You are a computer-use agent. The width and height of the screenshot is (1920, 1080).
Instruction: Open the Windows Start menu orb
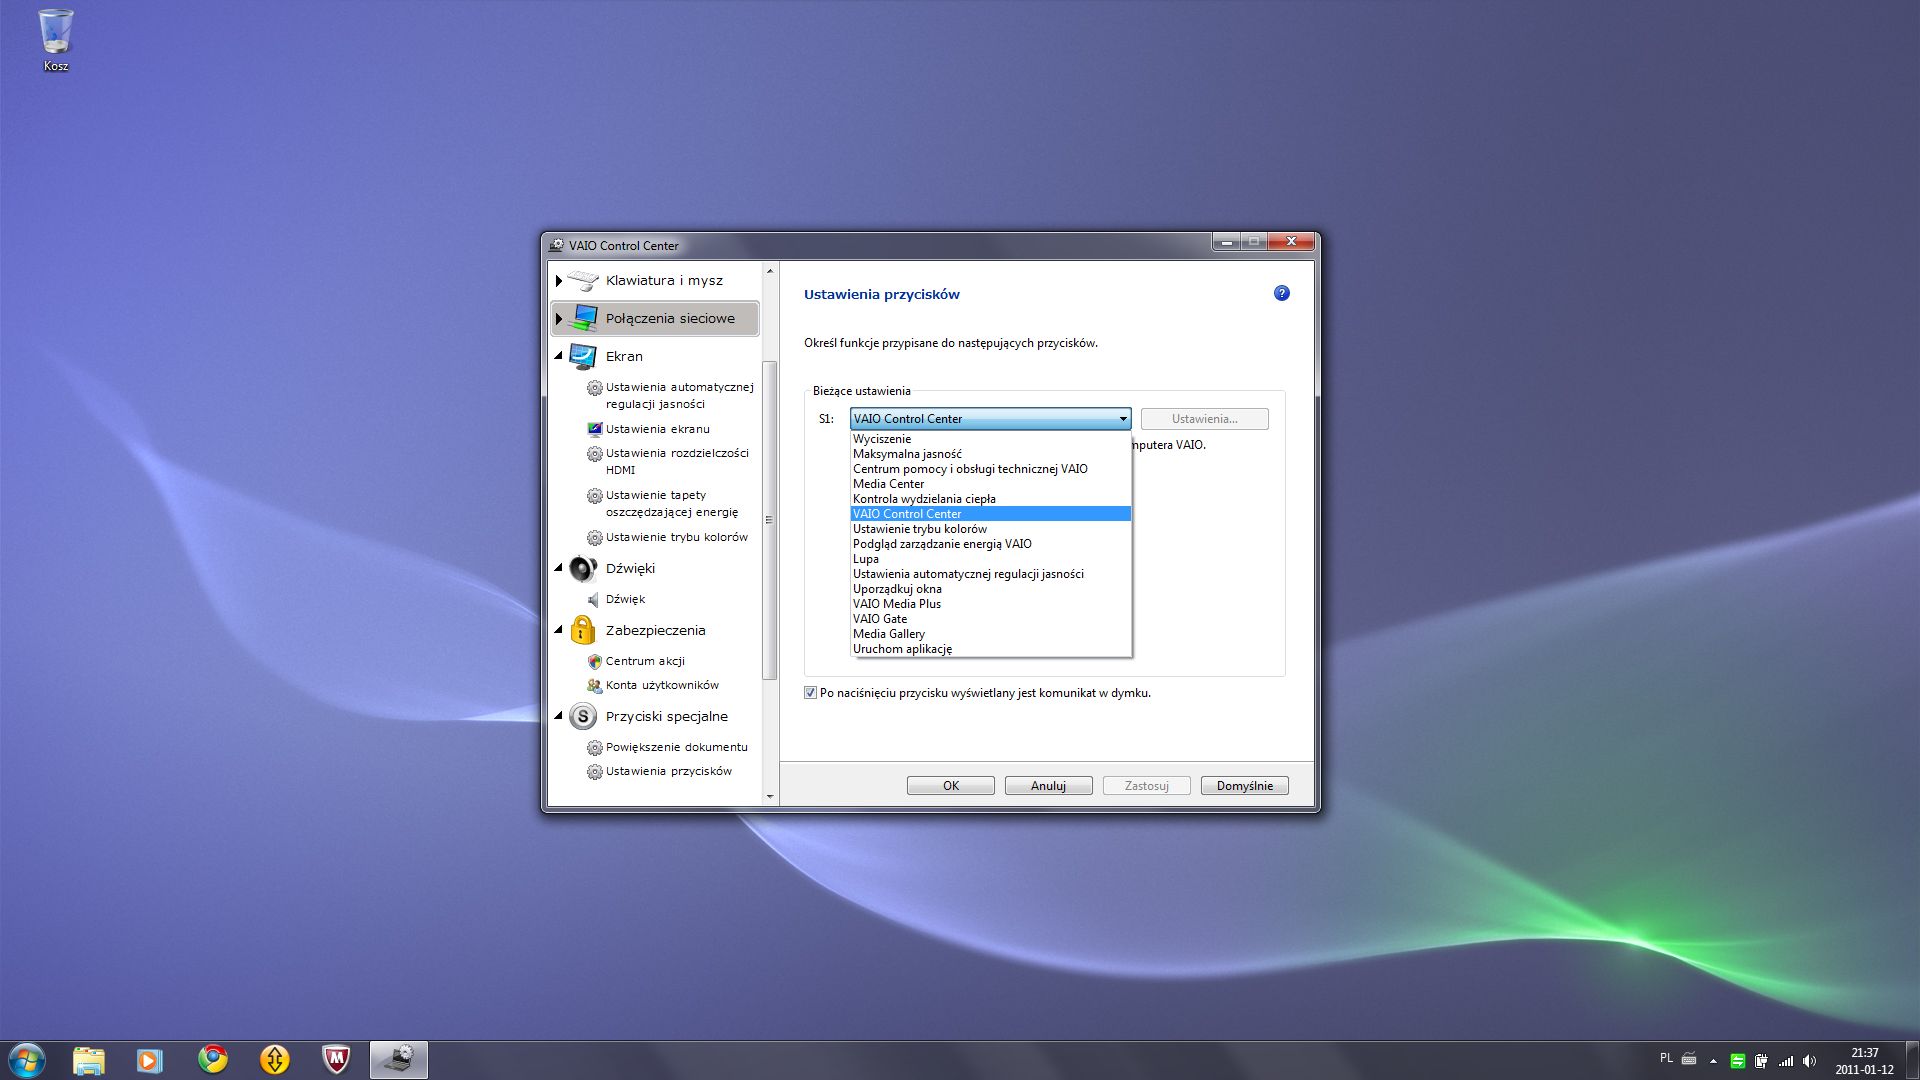click(27, 1060)
